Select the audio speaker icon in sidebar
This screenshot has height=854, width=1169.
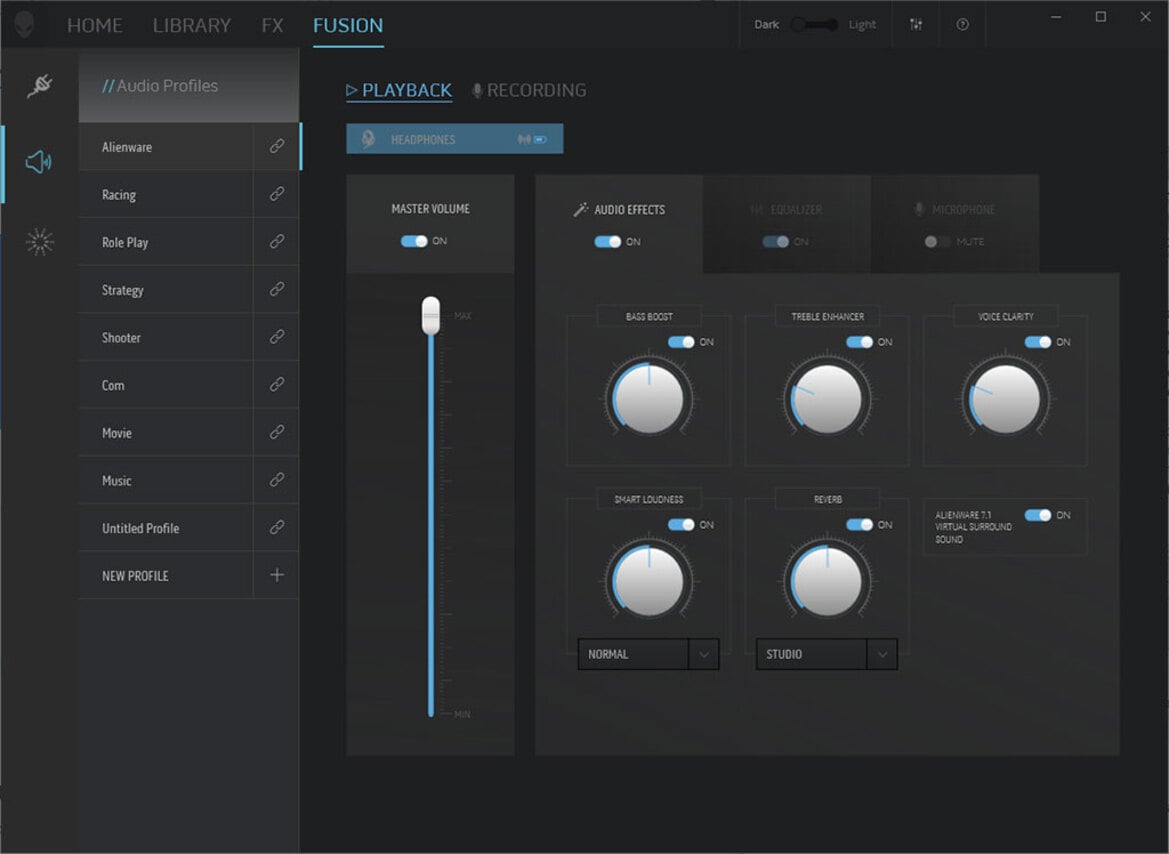[39, 161]
